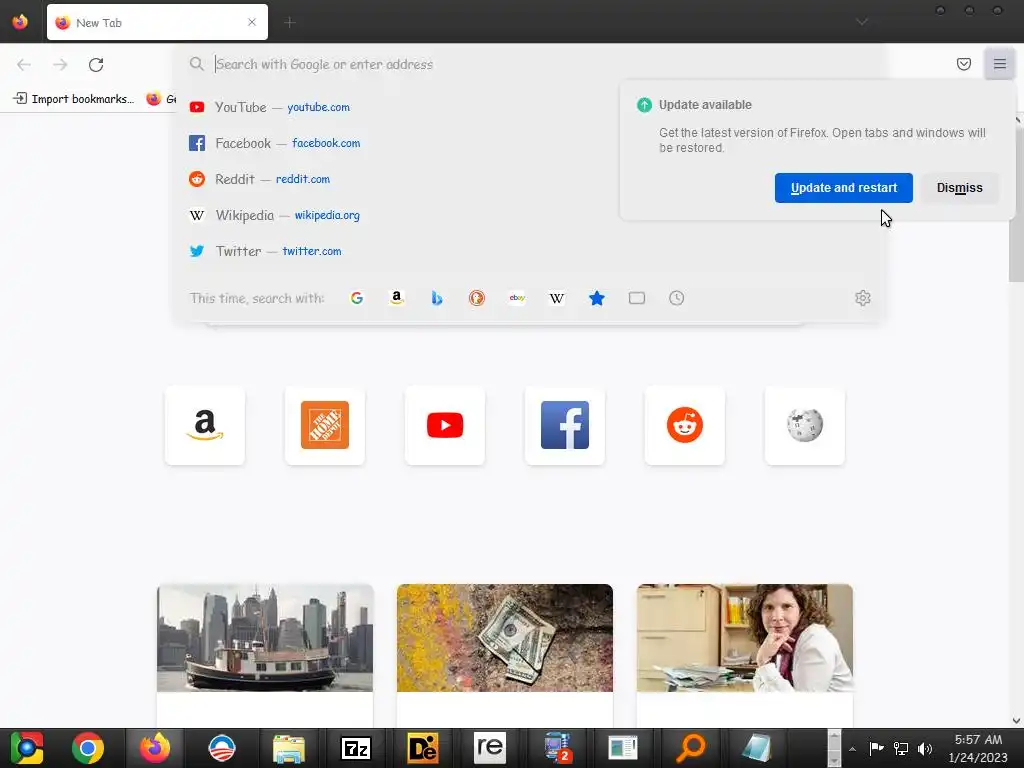This screenshot has height=768, width=1024.
Task: Open the network tray icon
Action: click(x=901, y=748)
